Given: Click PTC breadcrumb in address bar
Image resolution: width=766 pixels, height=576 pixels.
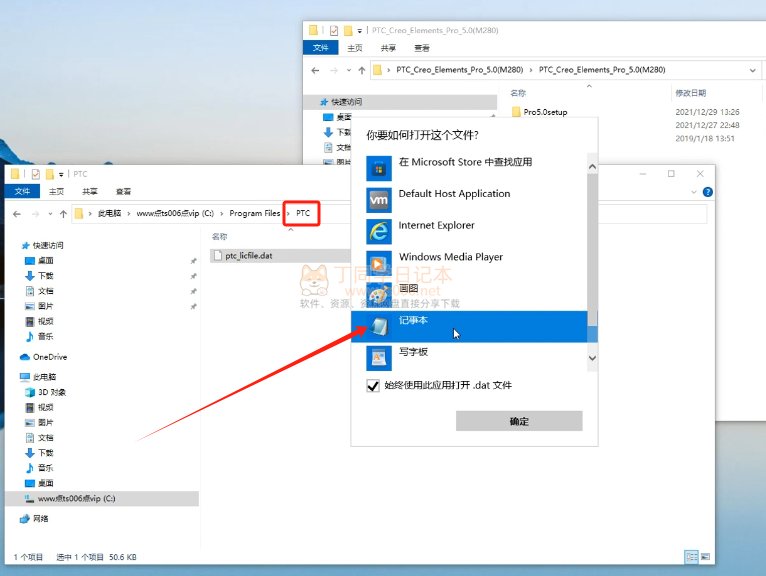Looking at the screenshot, I should (303, 214).
